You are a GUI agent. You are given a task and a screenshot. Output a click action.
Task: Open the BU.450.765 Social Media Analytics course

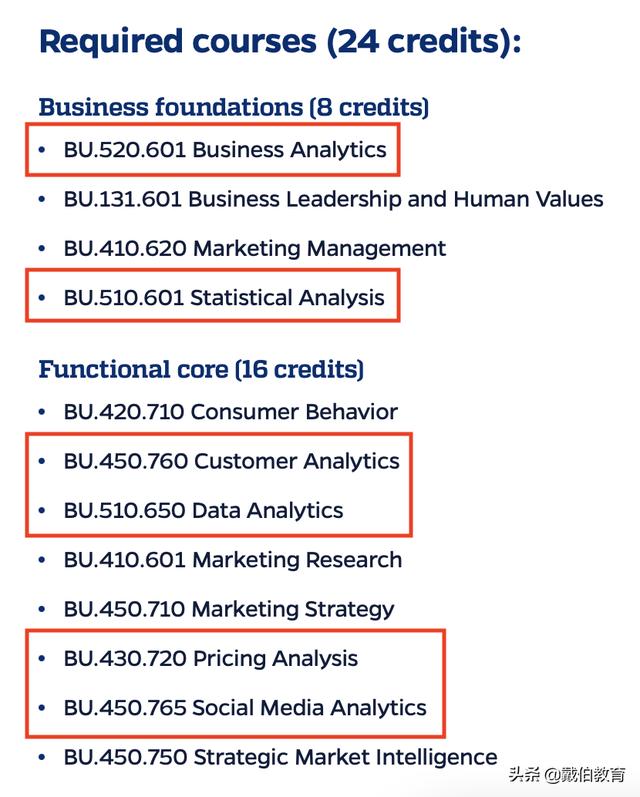pos(245,708)
